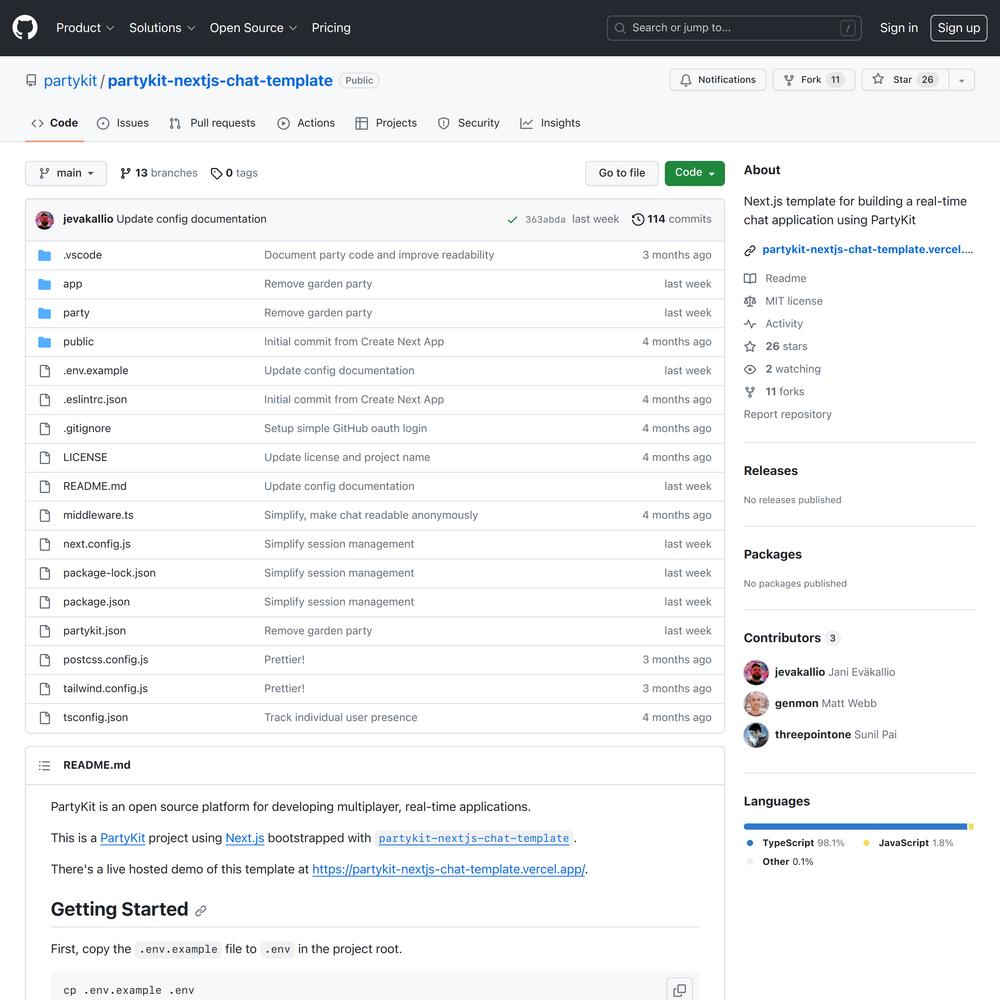Open the 114 commits history link
This screenshot has height=1000, width=1000.
[671, 219]
